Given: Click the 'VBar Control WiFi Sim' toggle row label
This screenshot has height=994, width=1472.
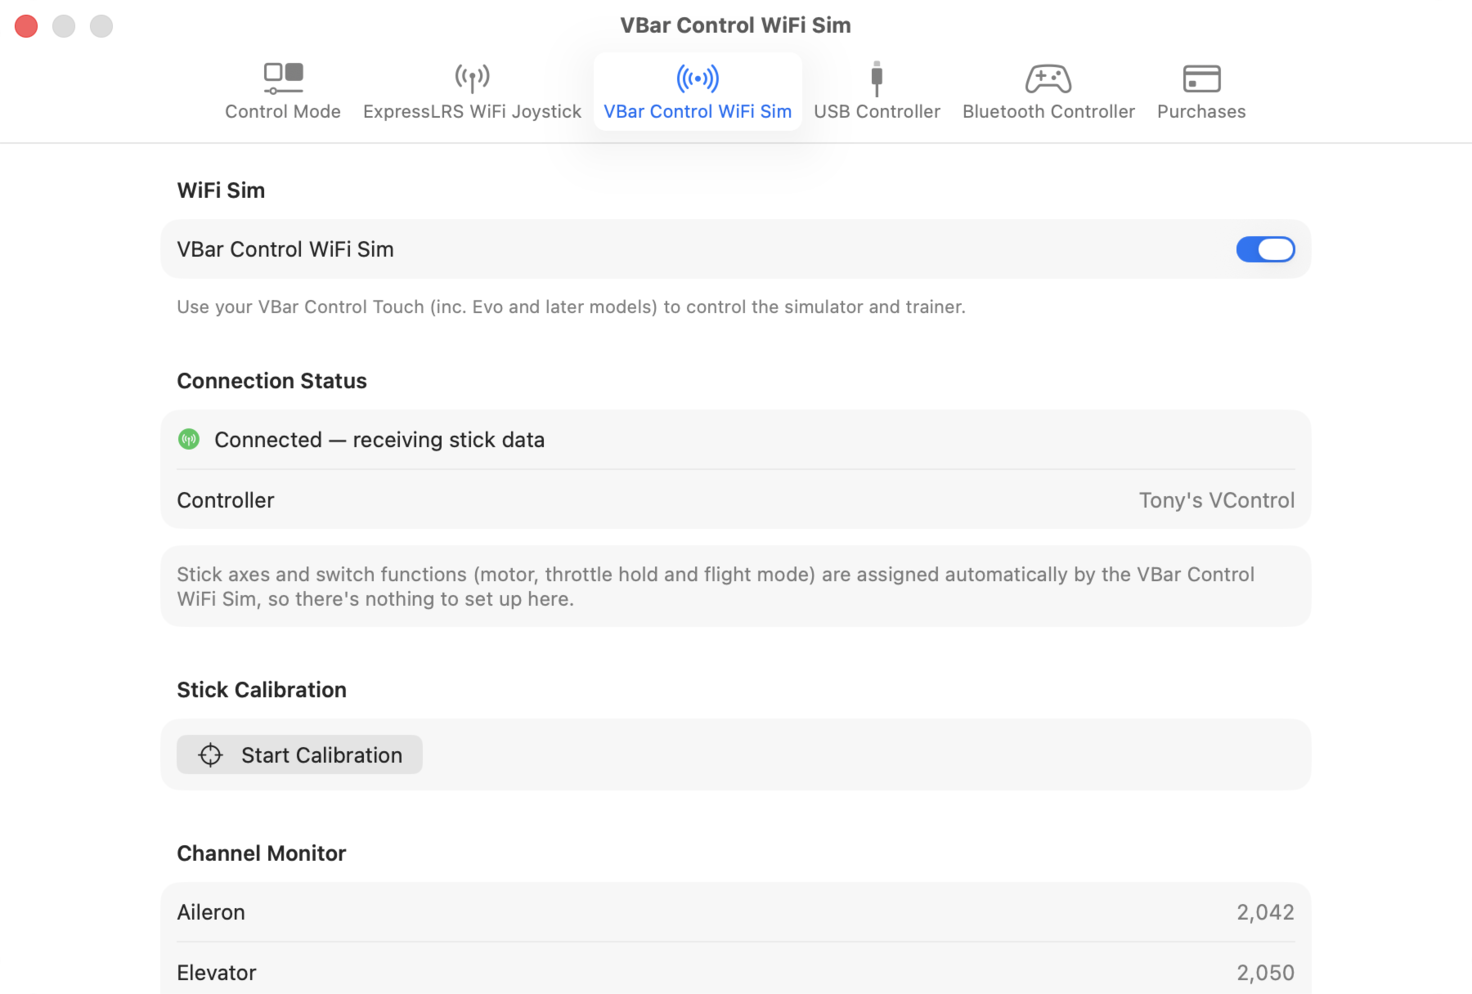Looking at the screenshot, I should (x=285, y=249).
